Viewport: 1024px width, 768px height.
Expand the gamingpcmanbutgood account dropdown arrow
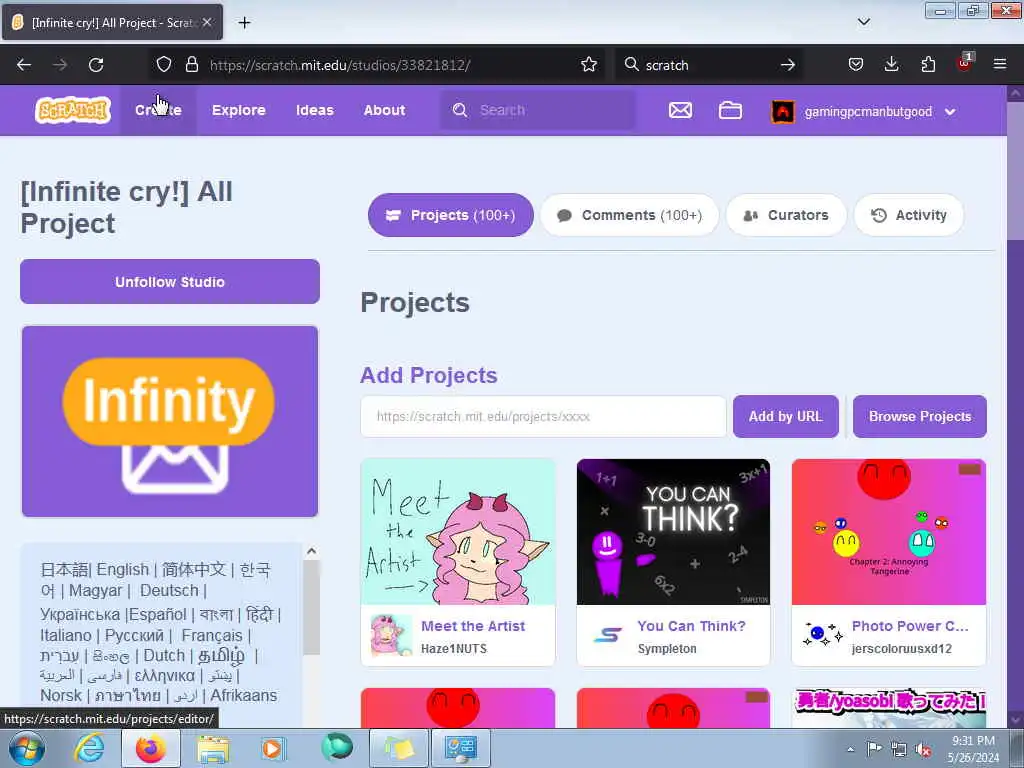[950, 112]
